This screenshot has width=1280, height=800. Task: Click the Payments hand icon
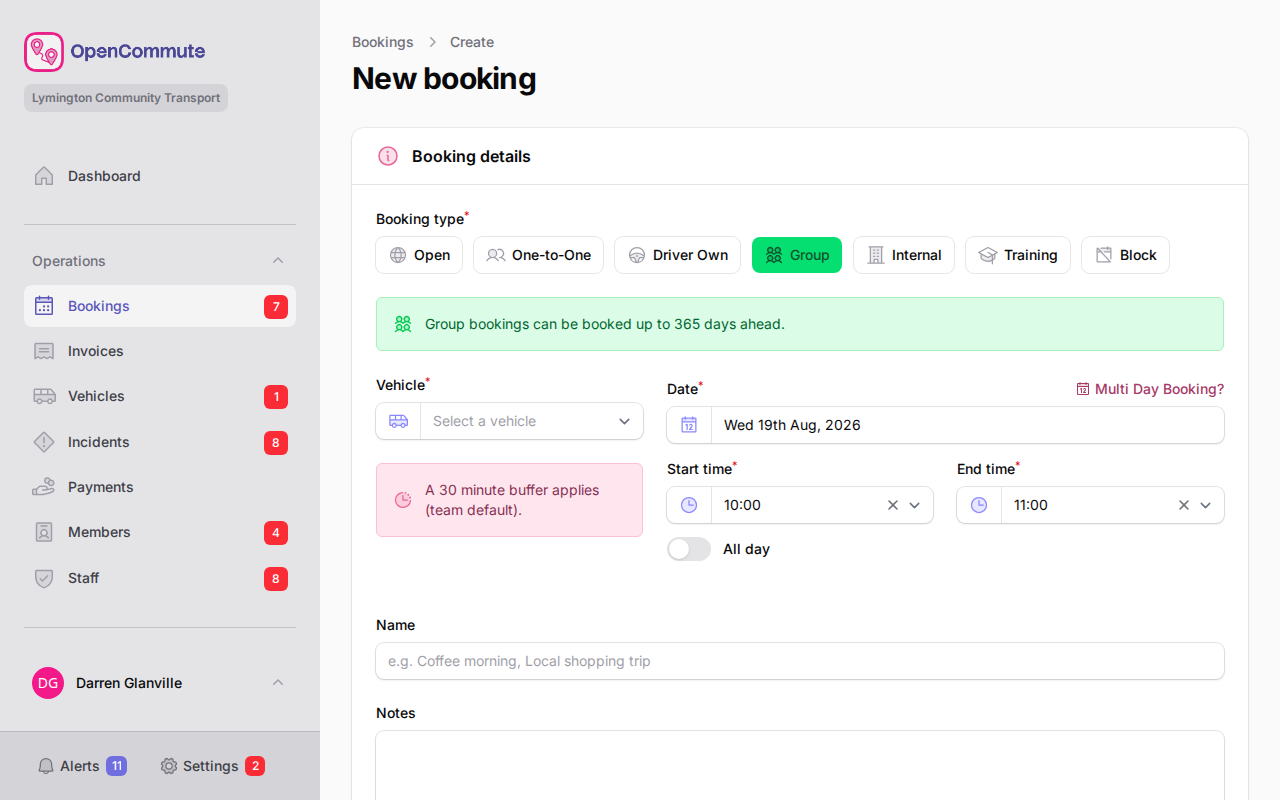pos(44,487)
